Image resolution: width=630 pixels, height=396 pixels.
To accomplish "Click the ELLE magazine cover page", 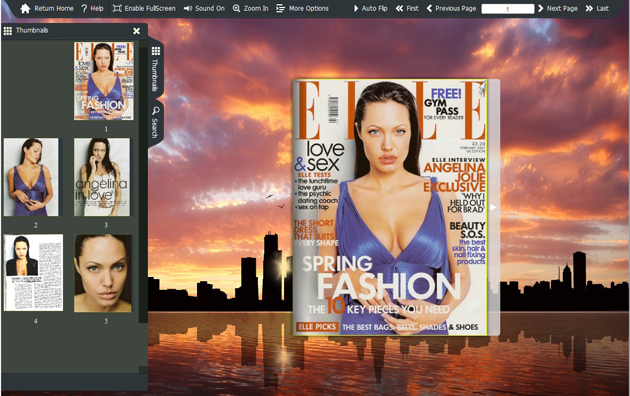I will click(x=390, y=207).
